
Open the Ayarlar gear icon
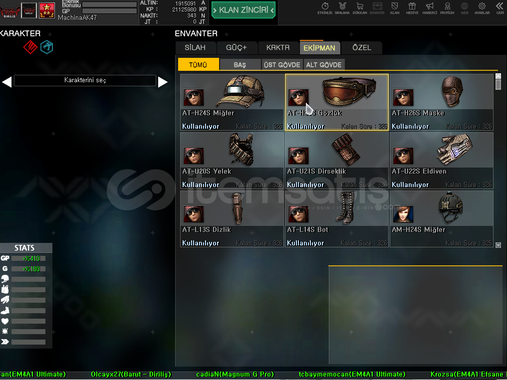(482, 7)
